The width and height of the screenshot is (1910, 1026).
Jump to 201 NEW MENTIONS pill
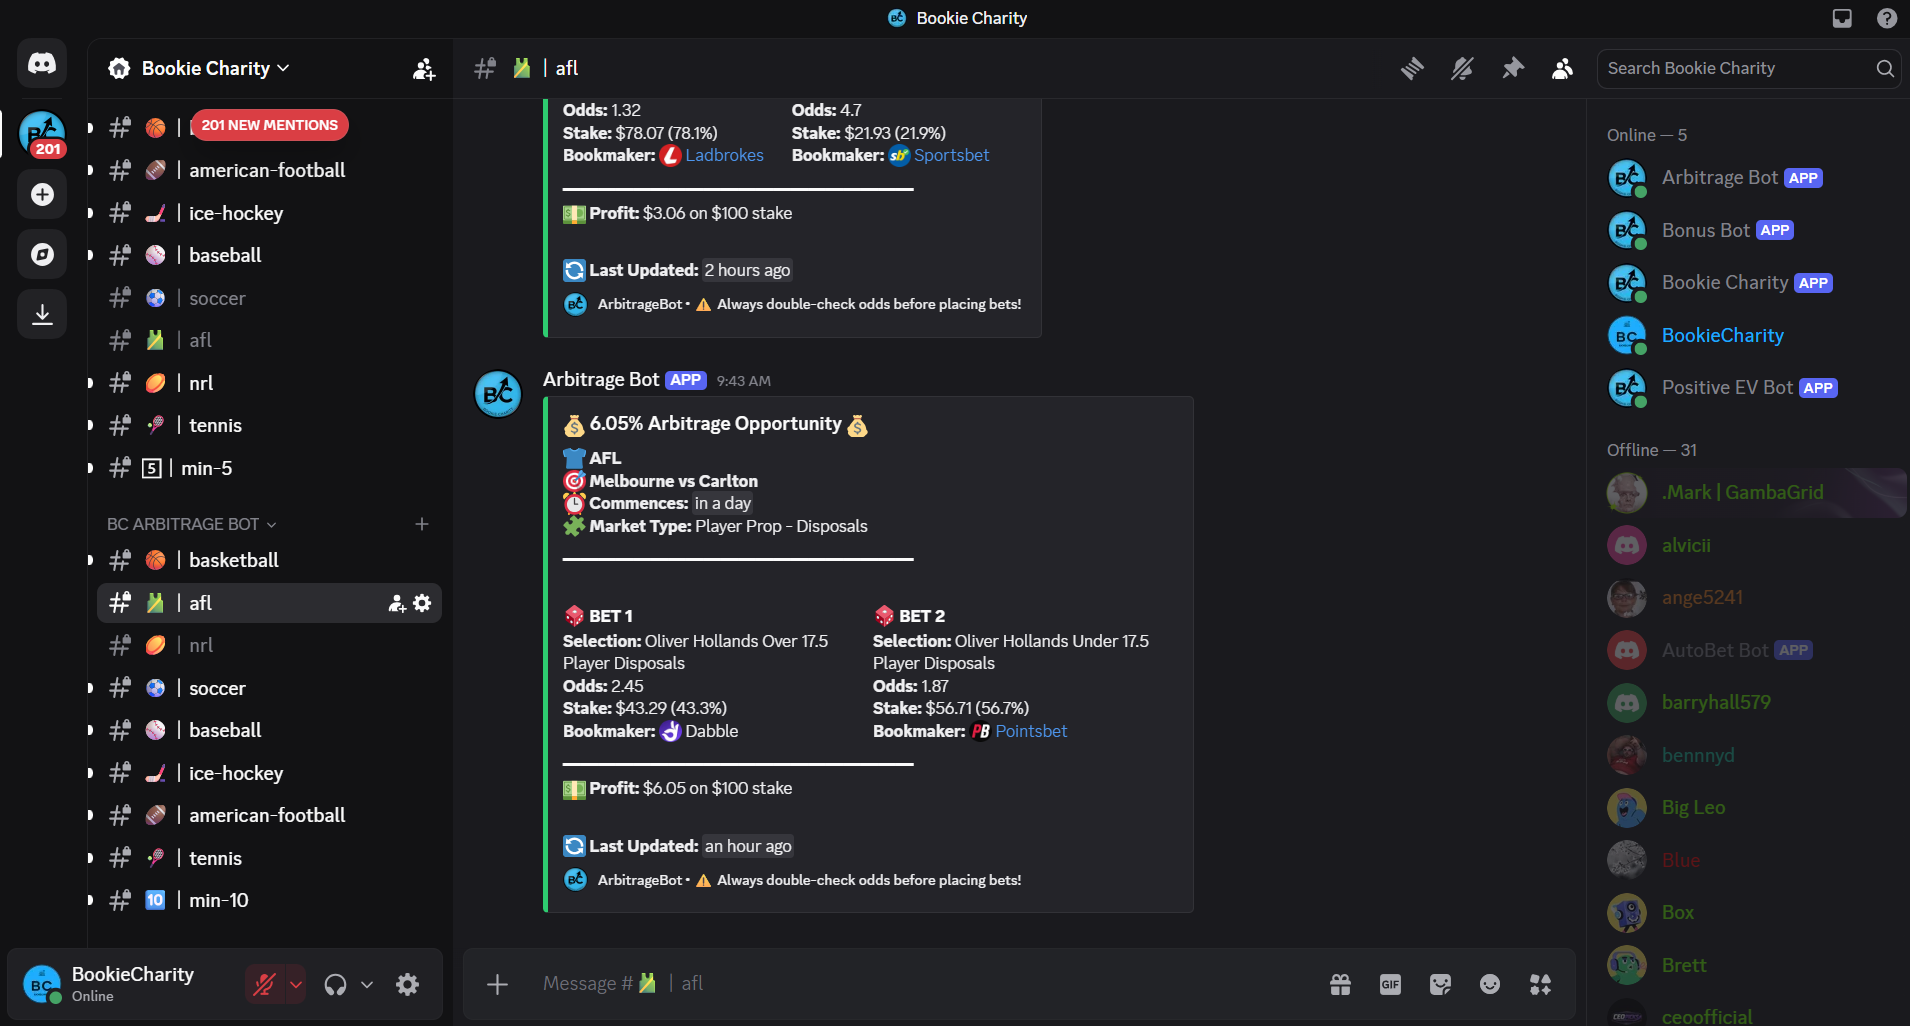[269, 125]
